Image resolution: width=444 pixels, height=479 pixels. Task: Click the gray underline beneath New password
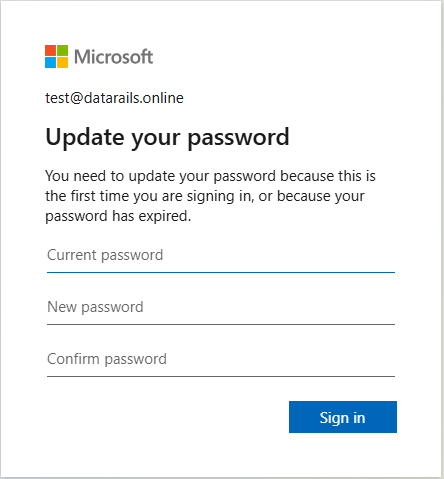(x=221, y=324)
